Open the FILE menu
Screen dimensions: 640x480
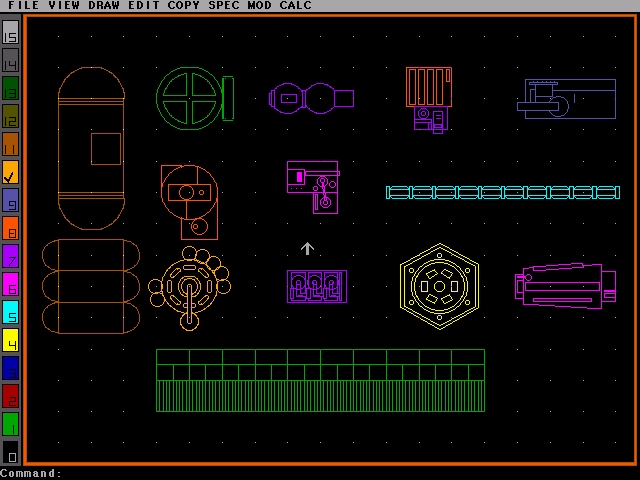(x=22, y=6)
